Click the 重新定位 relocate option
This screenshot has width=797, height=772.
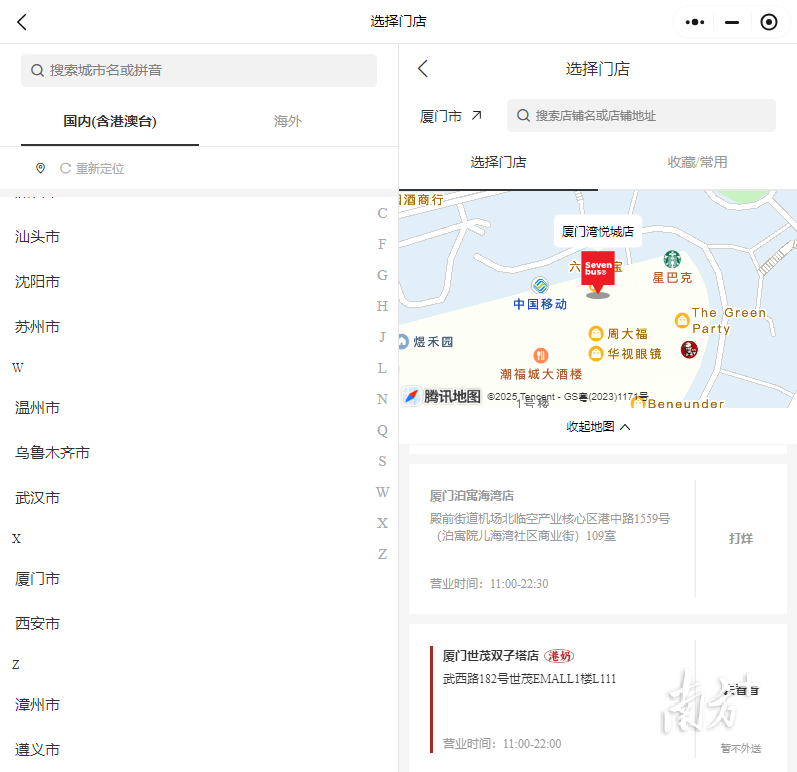[92, 169]
